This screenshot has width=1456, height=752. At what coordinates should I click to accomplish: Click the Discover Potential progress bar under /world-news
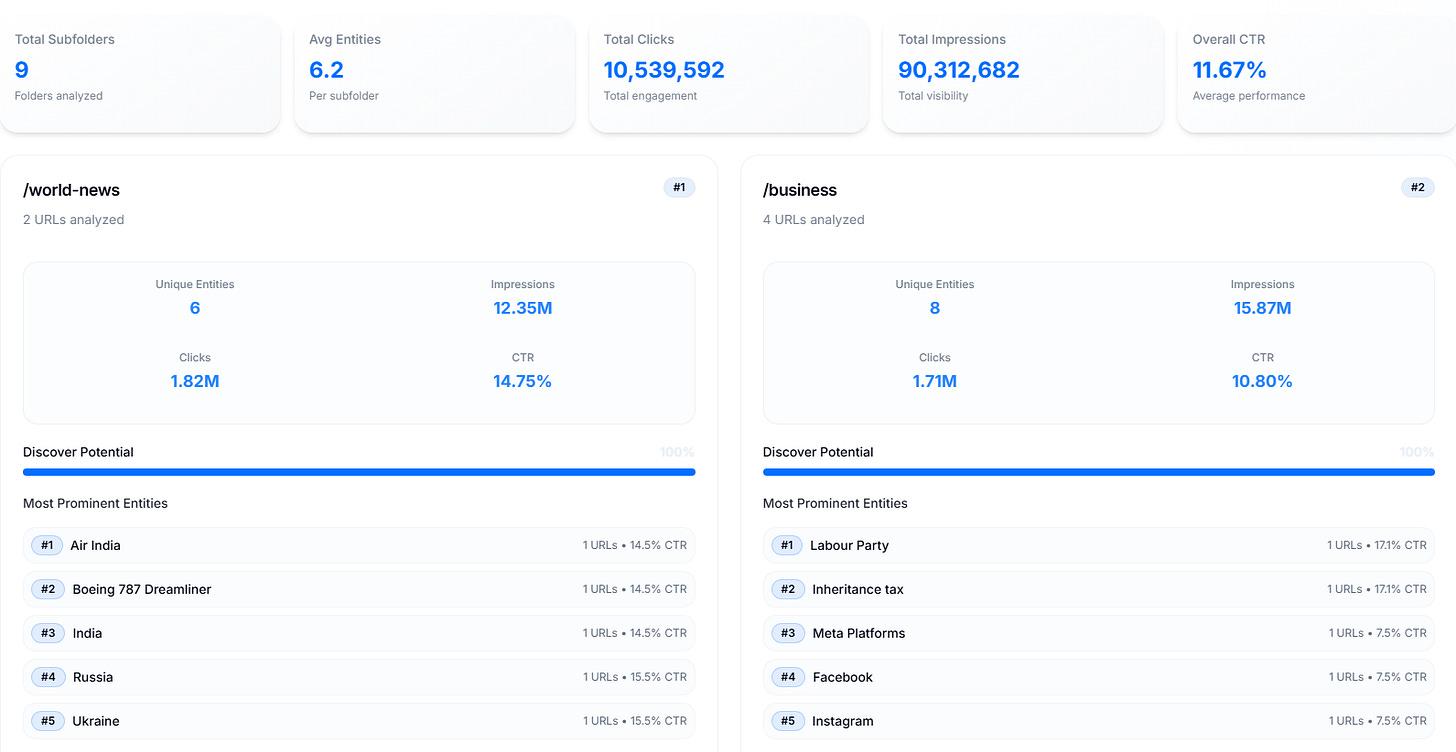tap(359, 471)
